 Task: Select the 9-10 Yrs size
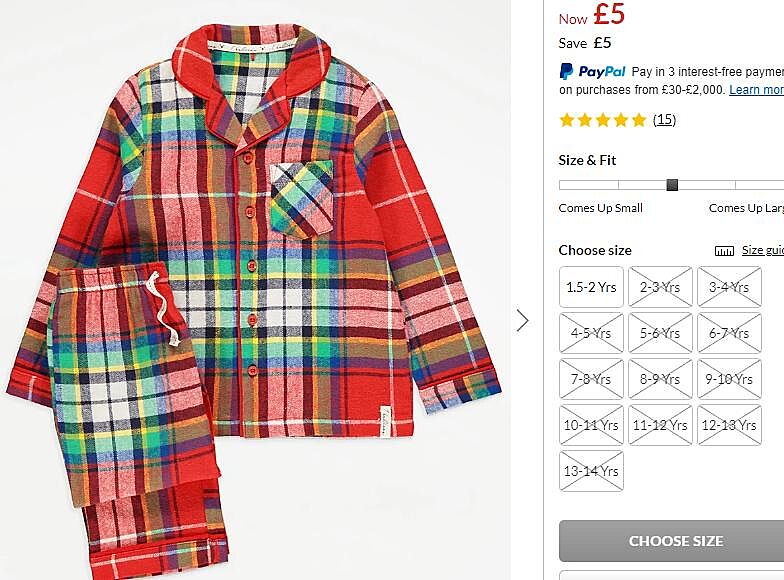729,379
